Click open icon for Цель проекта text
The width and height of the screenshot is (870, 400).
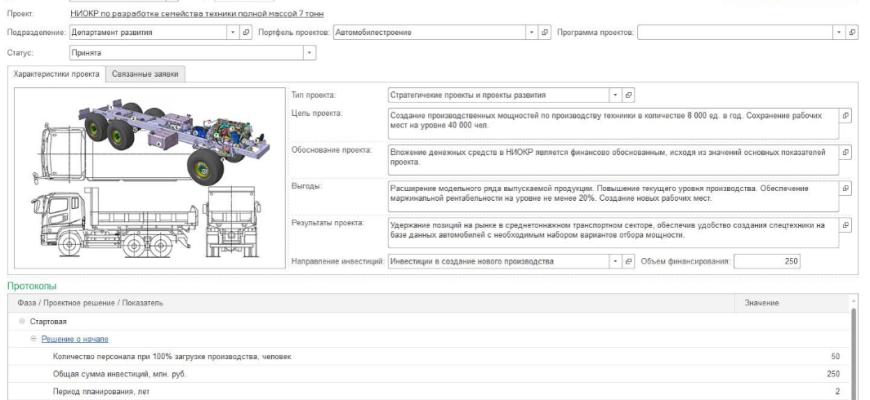(846, 116)
